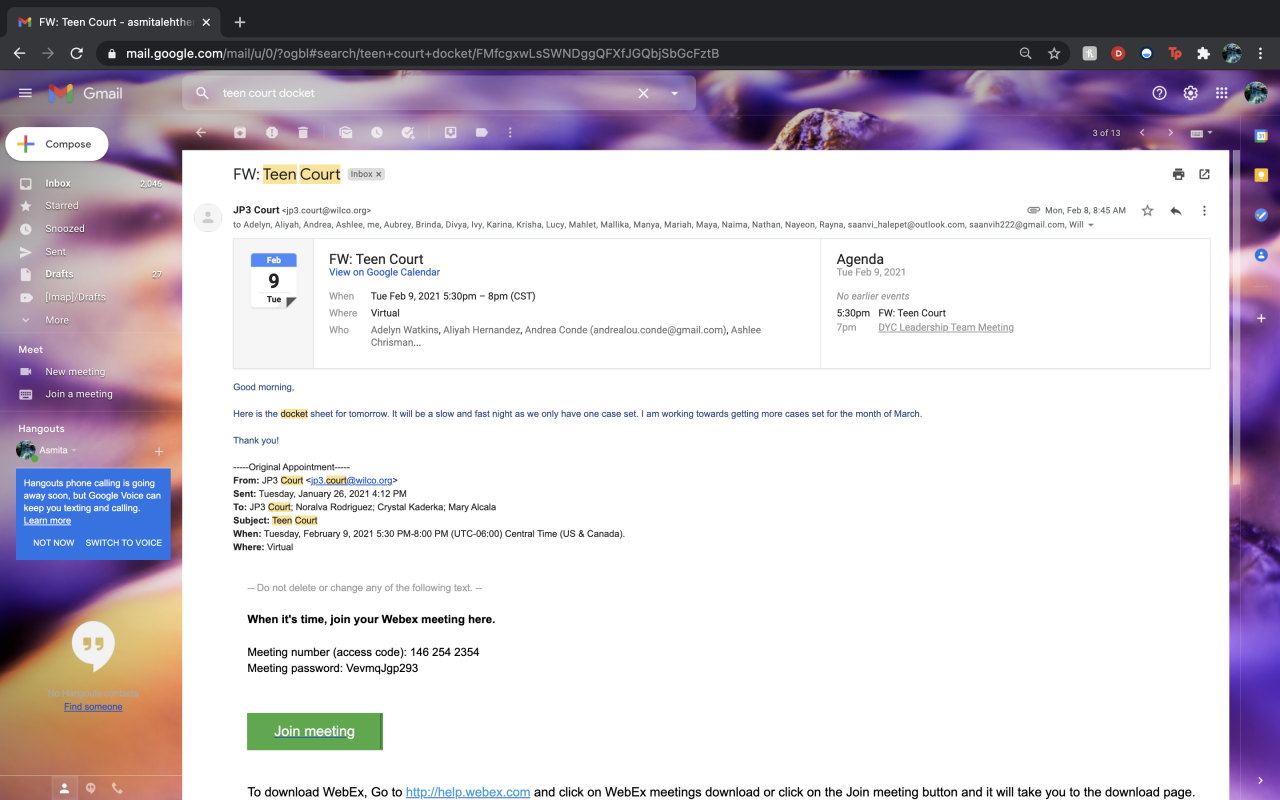Snooze this email conversation

click(376, 132)
